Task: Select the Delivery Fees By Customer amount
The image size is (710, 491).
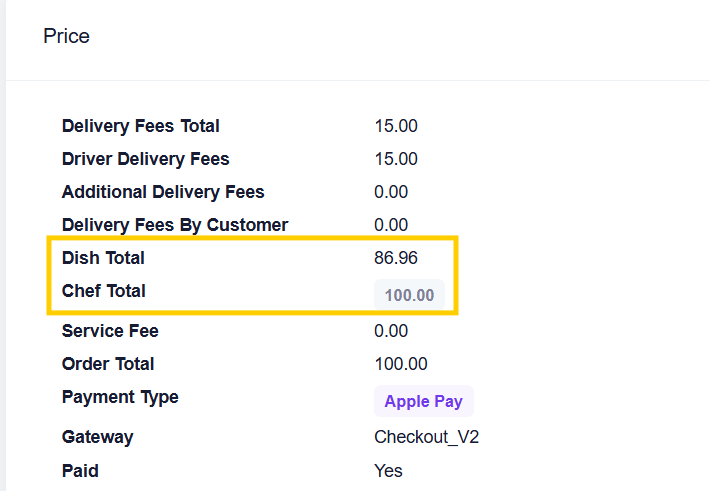Action: pyautogui.click(x=391, y=225)
